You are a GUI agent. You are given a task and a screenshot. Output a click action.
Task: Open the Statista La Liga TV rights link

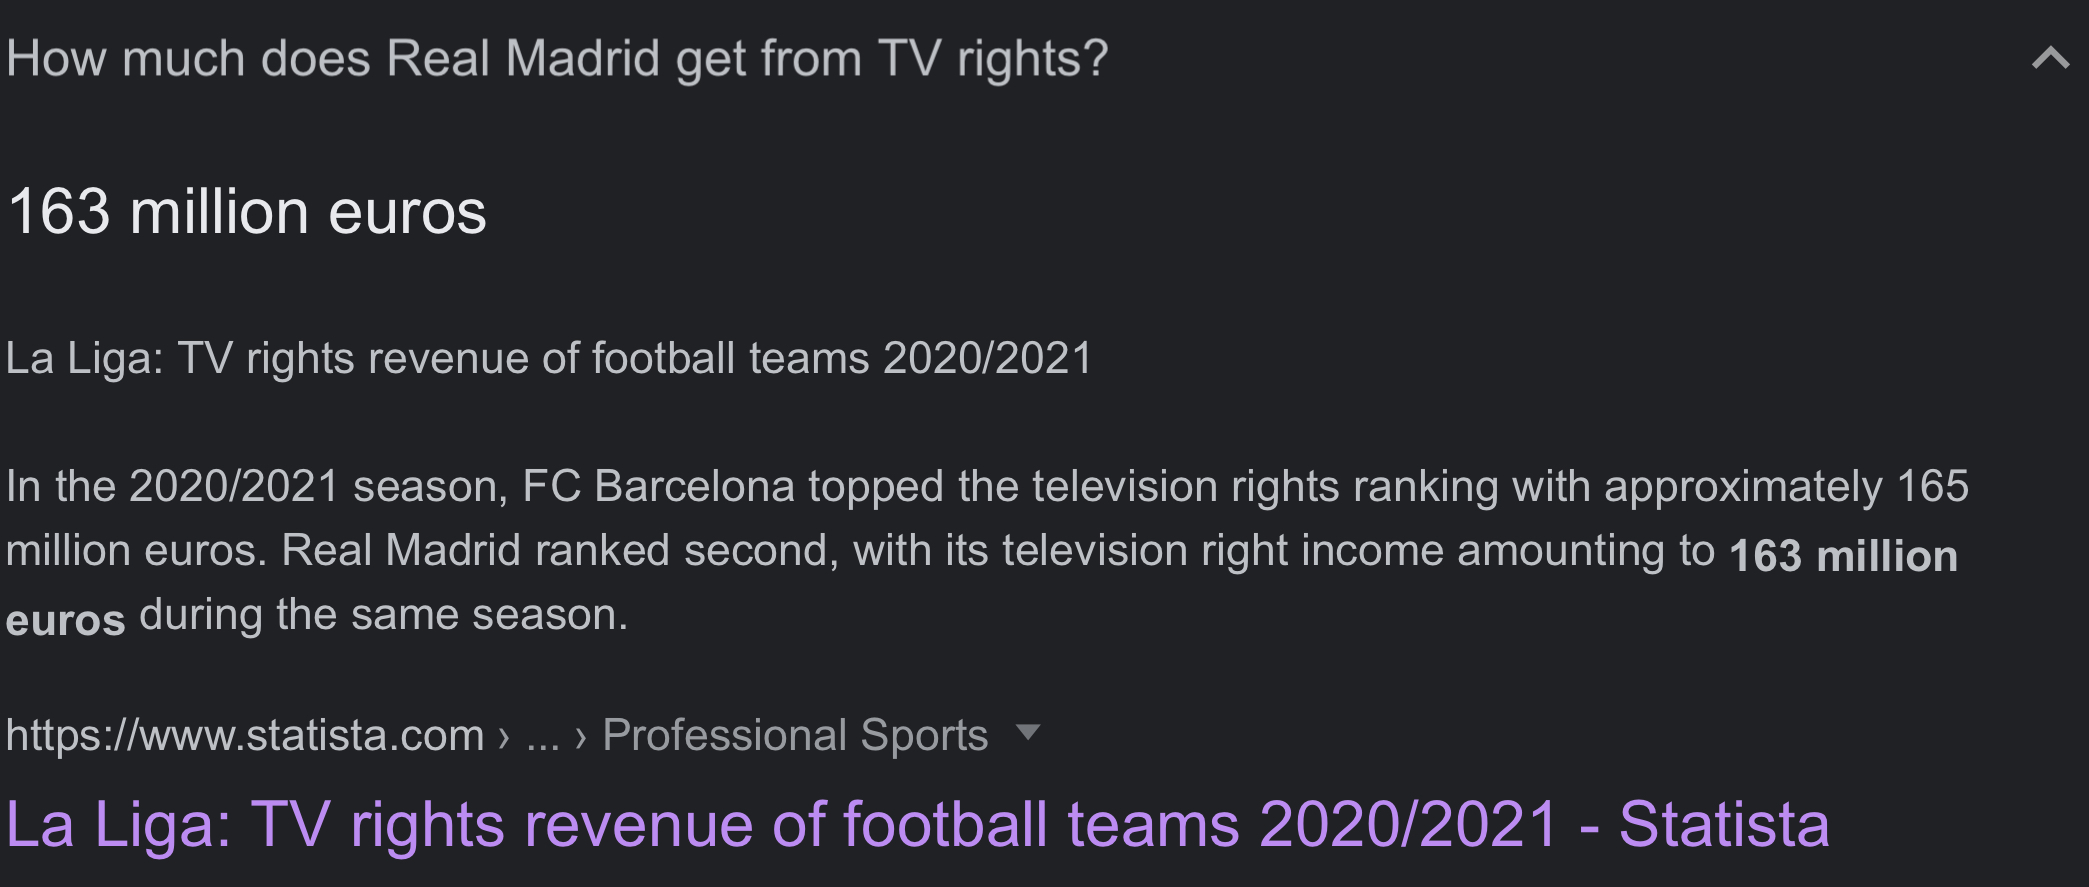click(917, 825)
